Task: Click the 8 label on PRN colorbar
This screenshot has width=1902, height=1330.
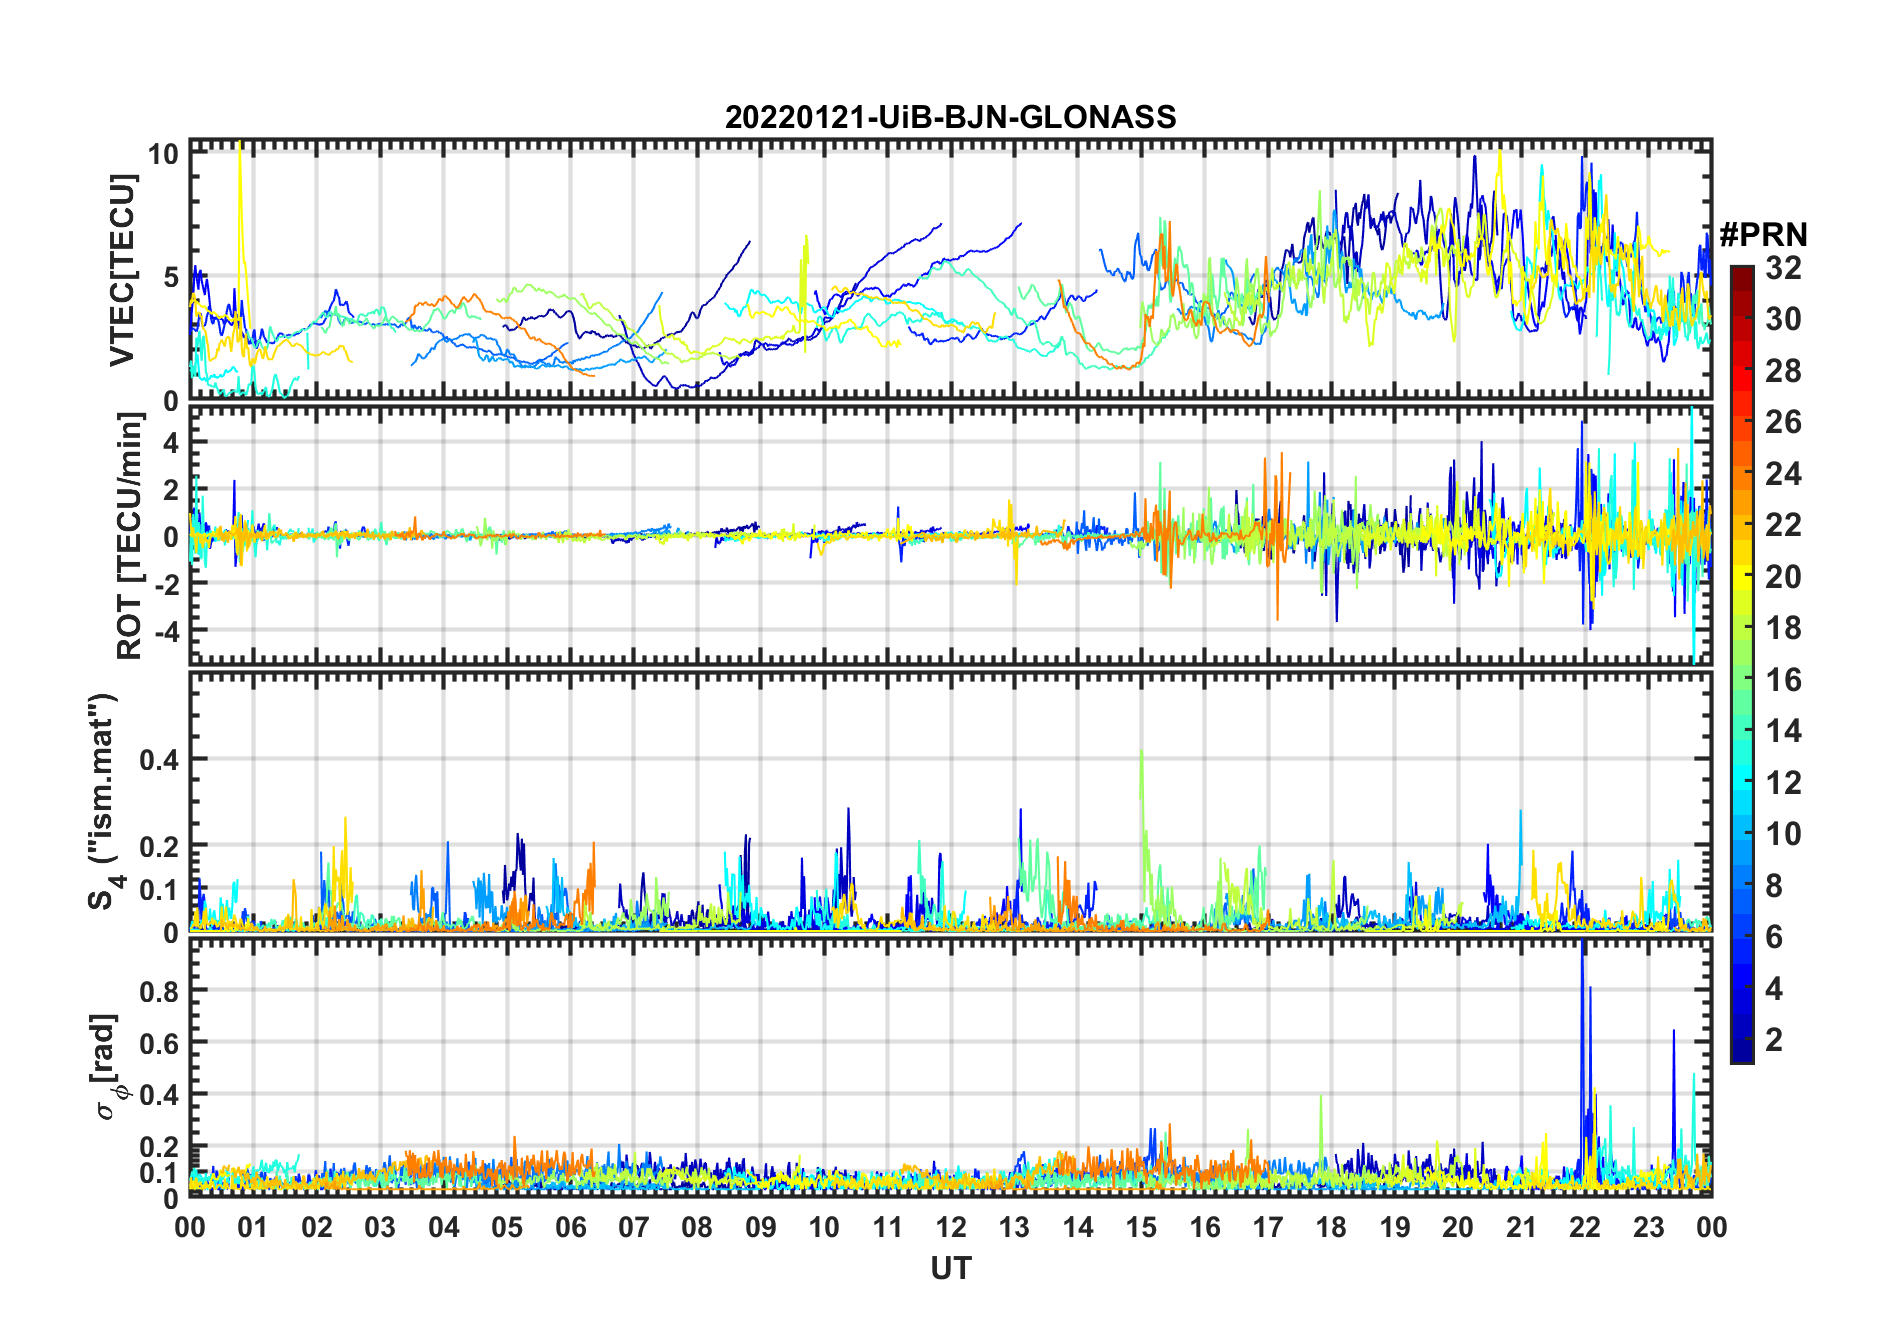Action: tap(1774, 886)
